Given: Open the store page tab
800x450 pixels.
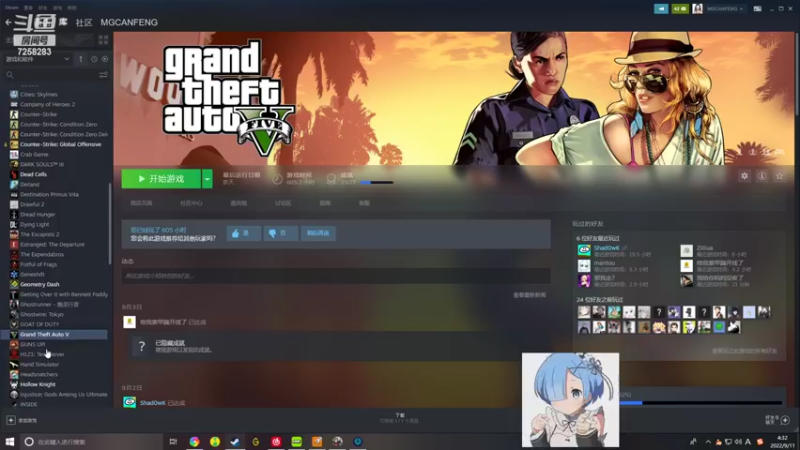Looking at the screenshot, I should (x=141, y=203).
